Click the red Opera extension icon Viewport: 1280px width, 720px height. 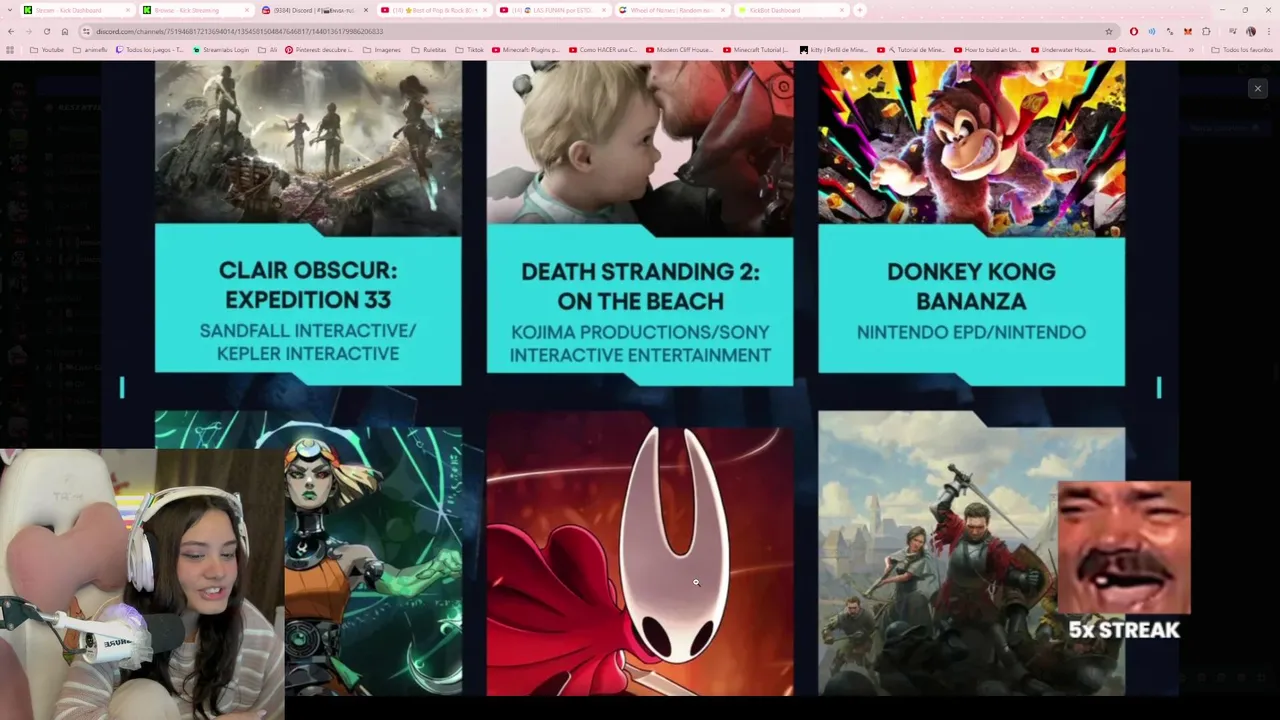pos(1133,31)
